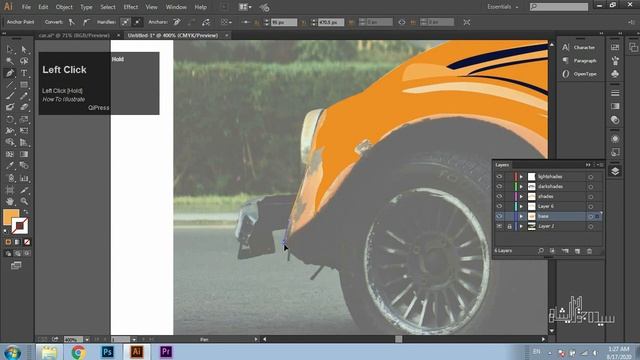640x360 pixels.
Task: Select the Eyedropper tool
Action: click(9, 166)
